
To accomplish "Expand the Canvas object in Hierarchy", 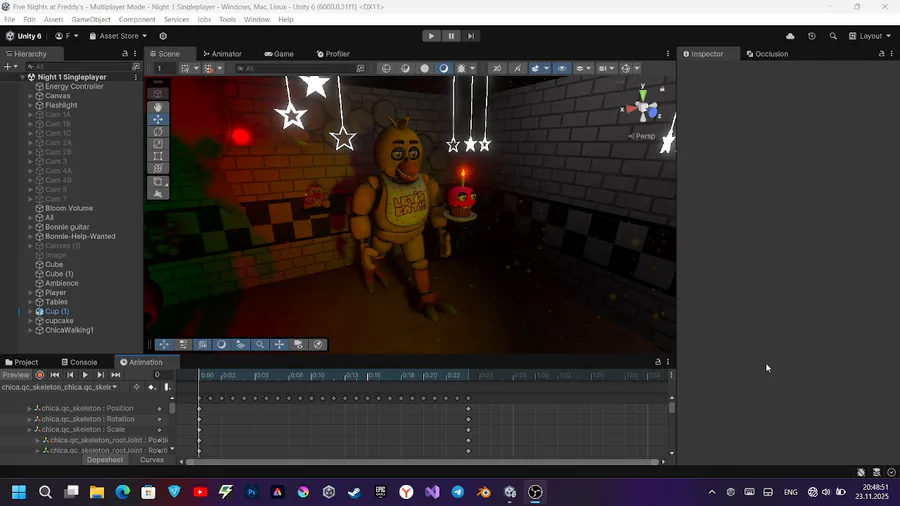I will [x=30, y=96].
